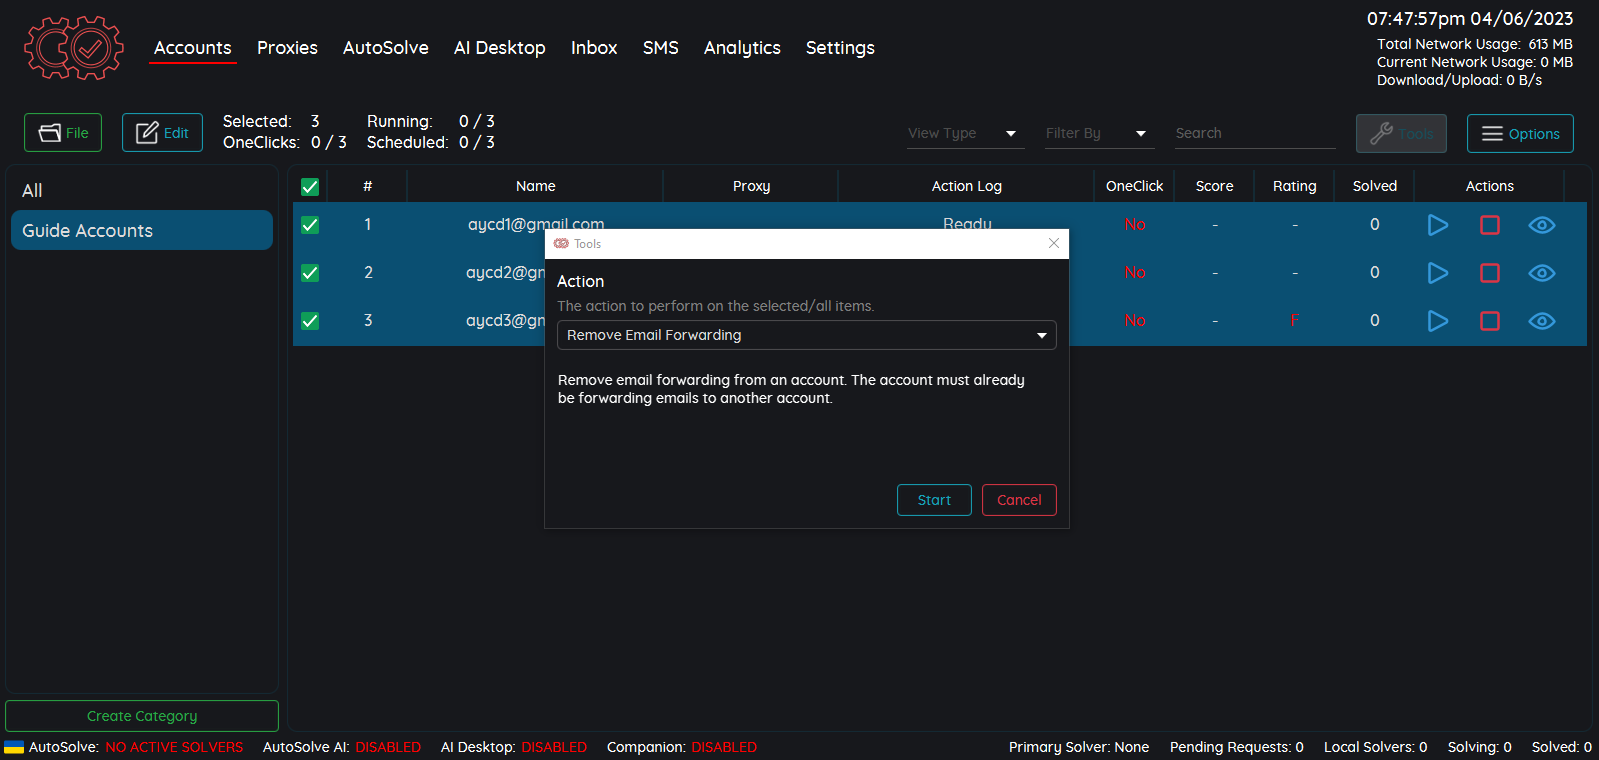Click Cancel in the Tools dialog

point(1019,500)
